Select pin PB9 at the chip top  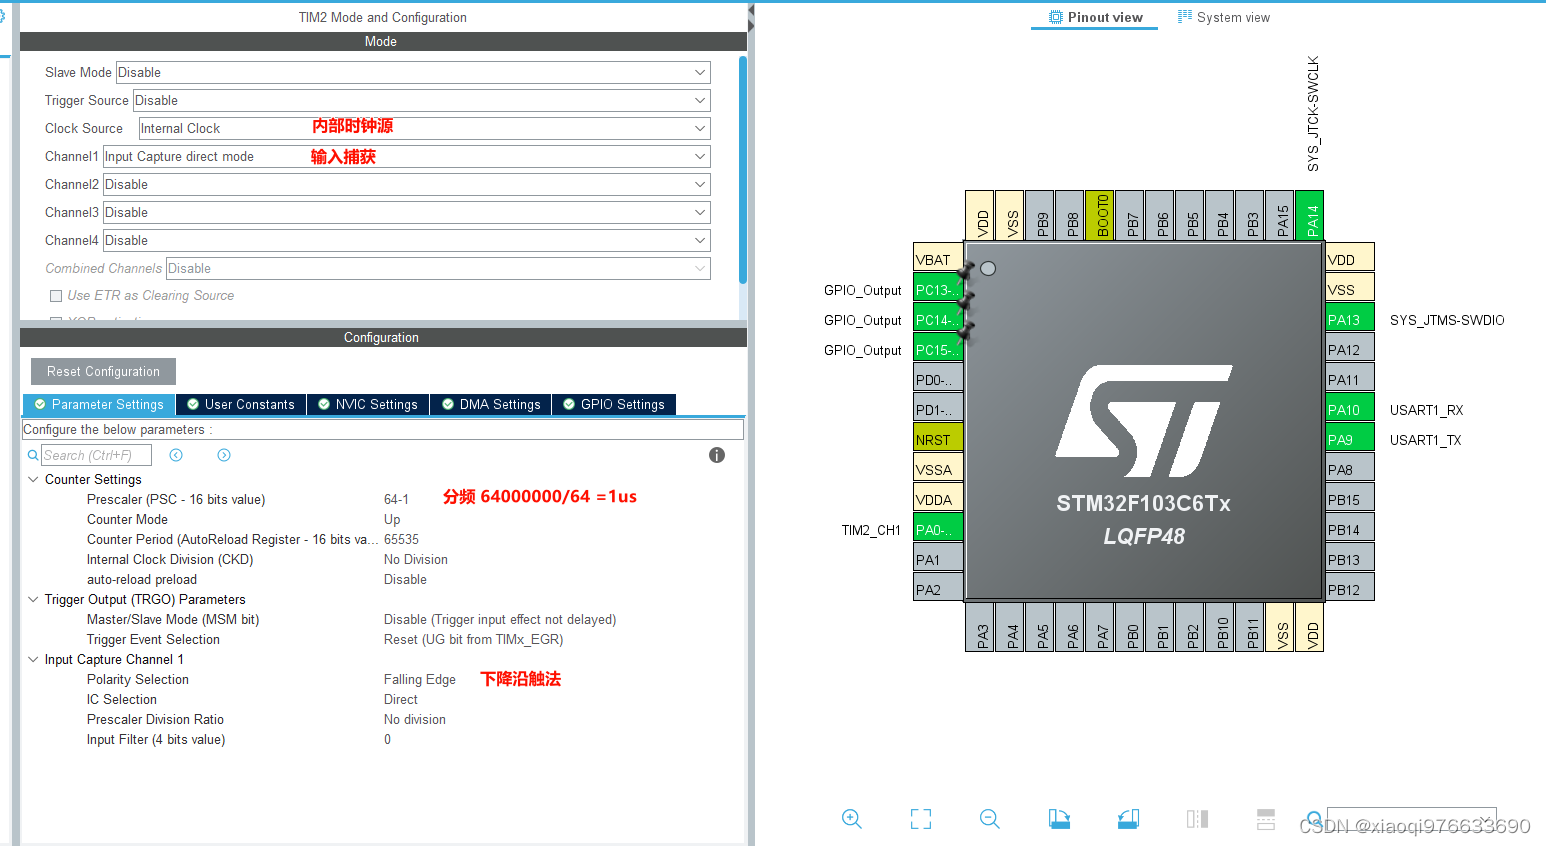pyautogui.click(x=1040, y=215)
